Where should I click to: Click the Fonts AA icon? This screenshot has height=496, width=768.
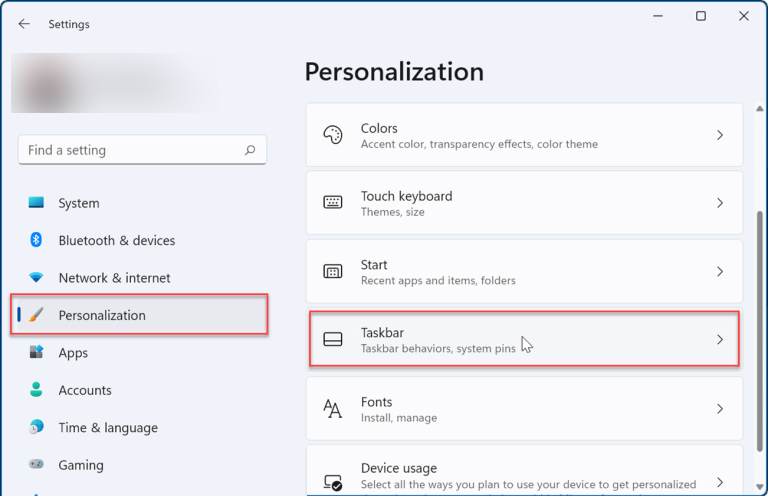pyautogui.click(x=333, y=408)
